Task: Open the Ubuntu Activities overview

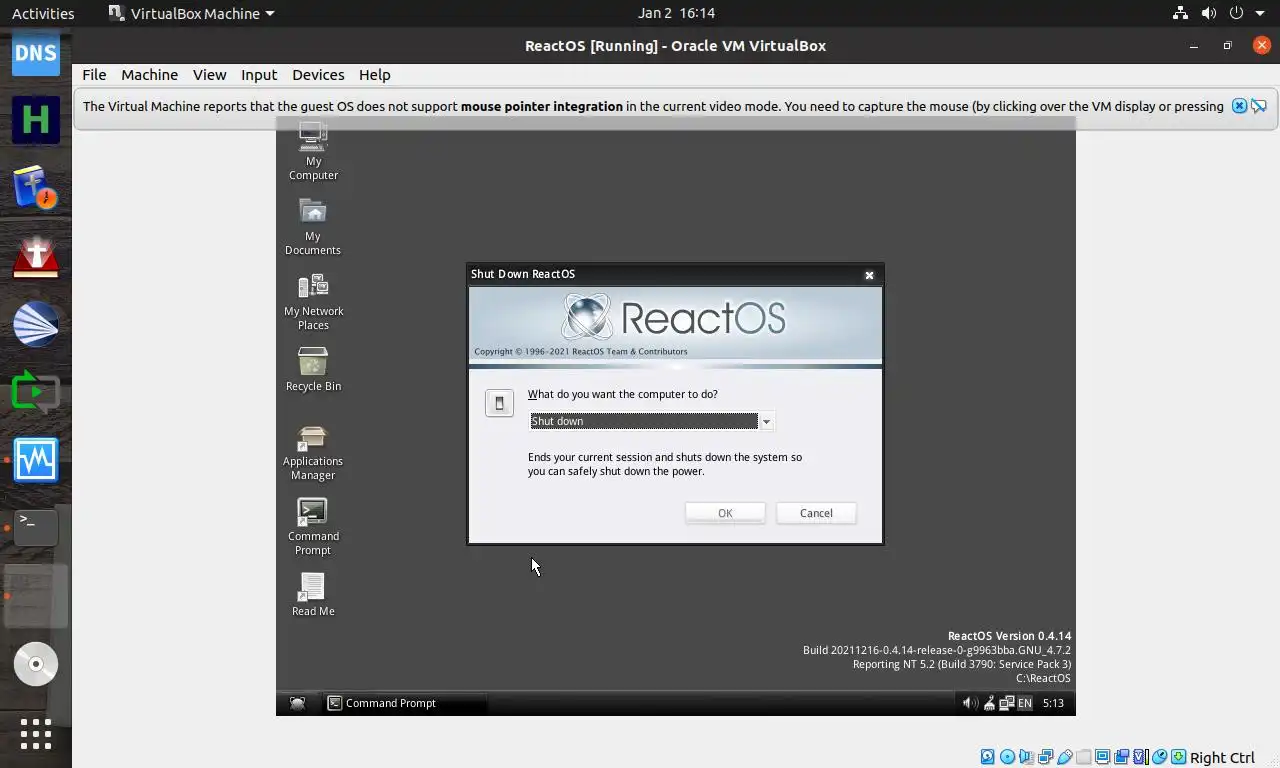Action: pos(43,13)
